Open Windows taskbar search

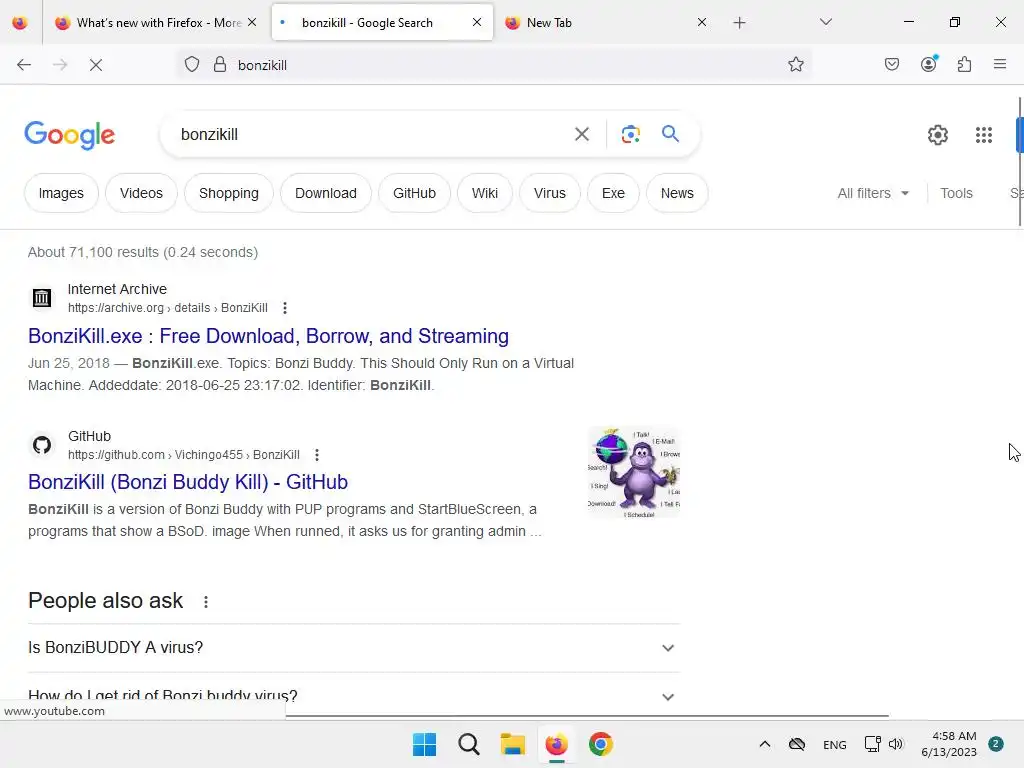[x=469, y=744]
